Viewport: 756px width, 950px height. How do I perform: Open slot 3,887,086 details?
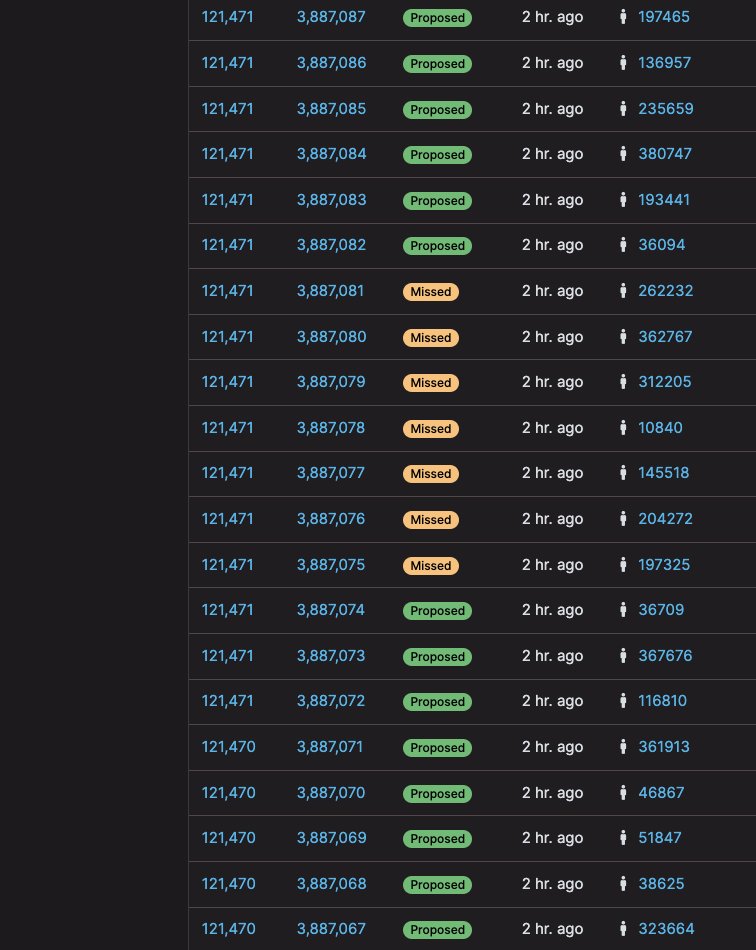(x=331, y=63)
